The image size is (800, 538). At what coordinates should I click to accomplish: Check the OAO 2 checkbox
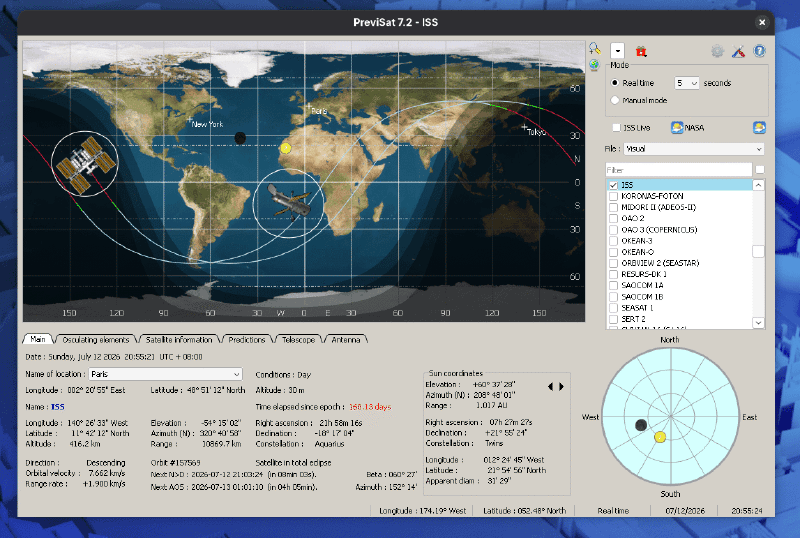coord(613,218)
